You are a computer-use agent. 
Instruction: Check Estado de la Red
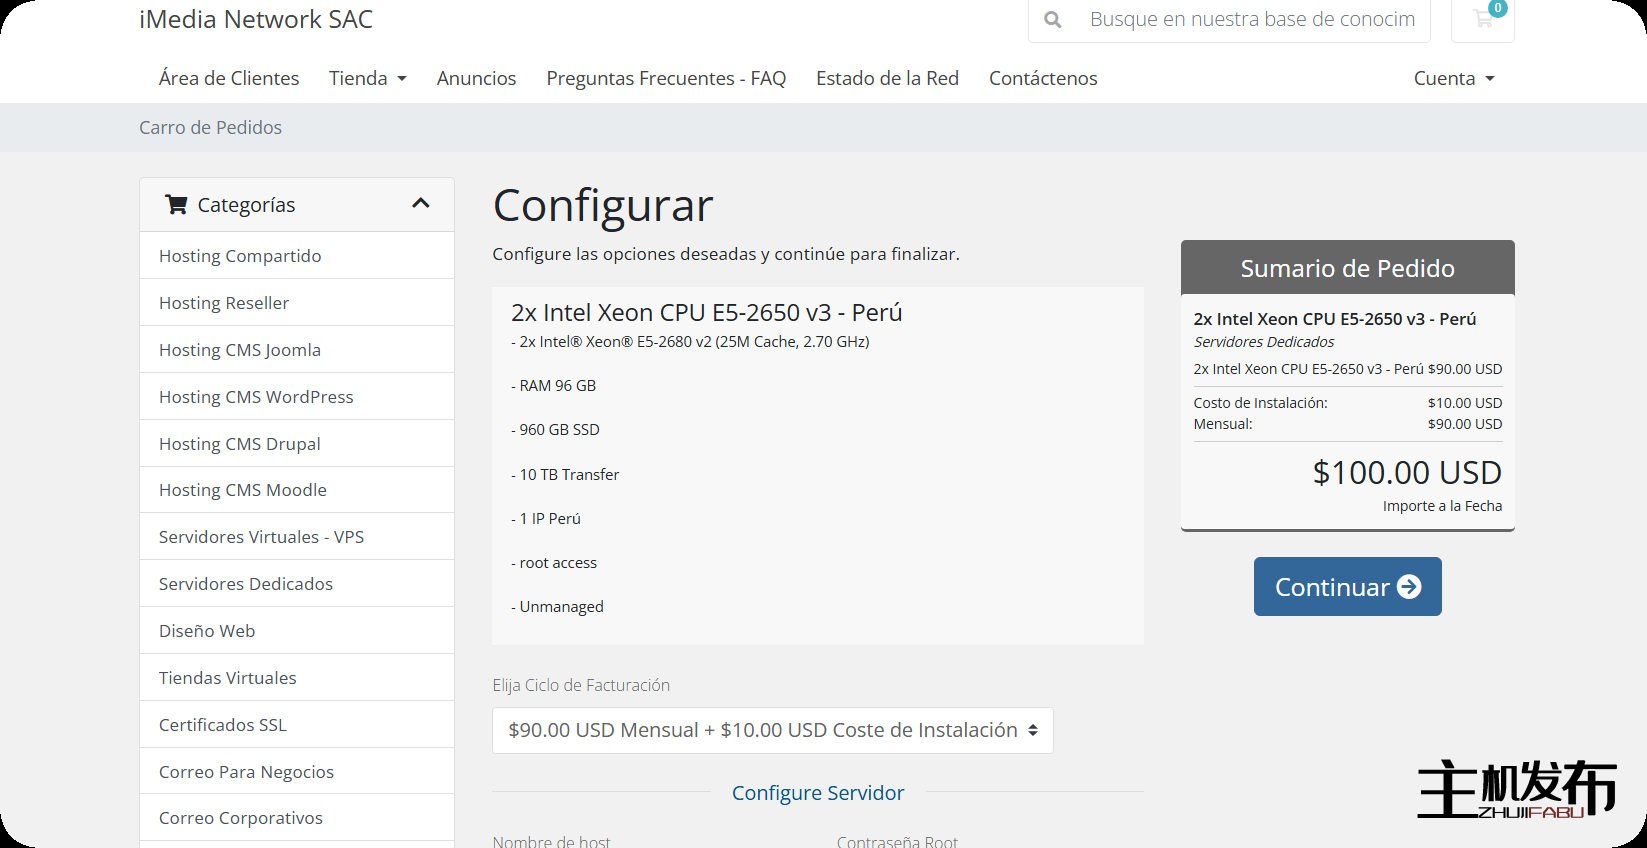click(x=887, y=78)
